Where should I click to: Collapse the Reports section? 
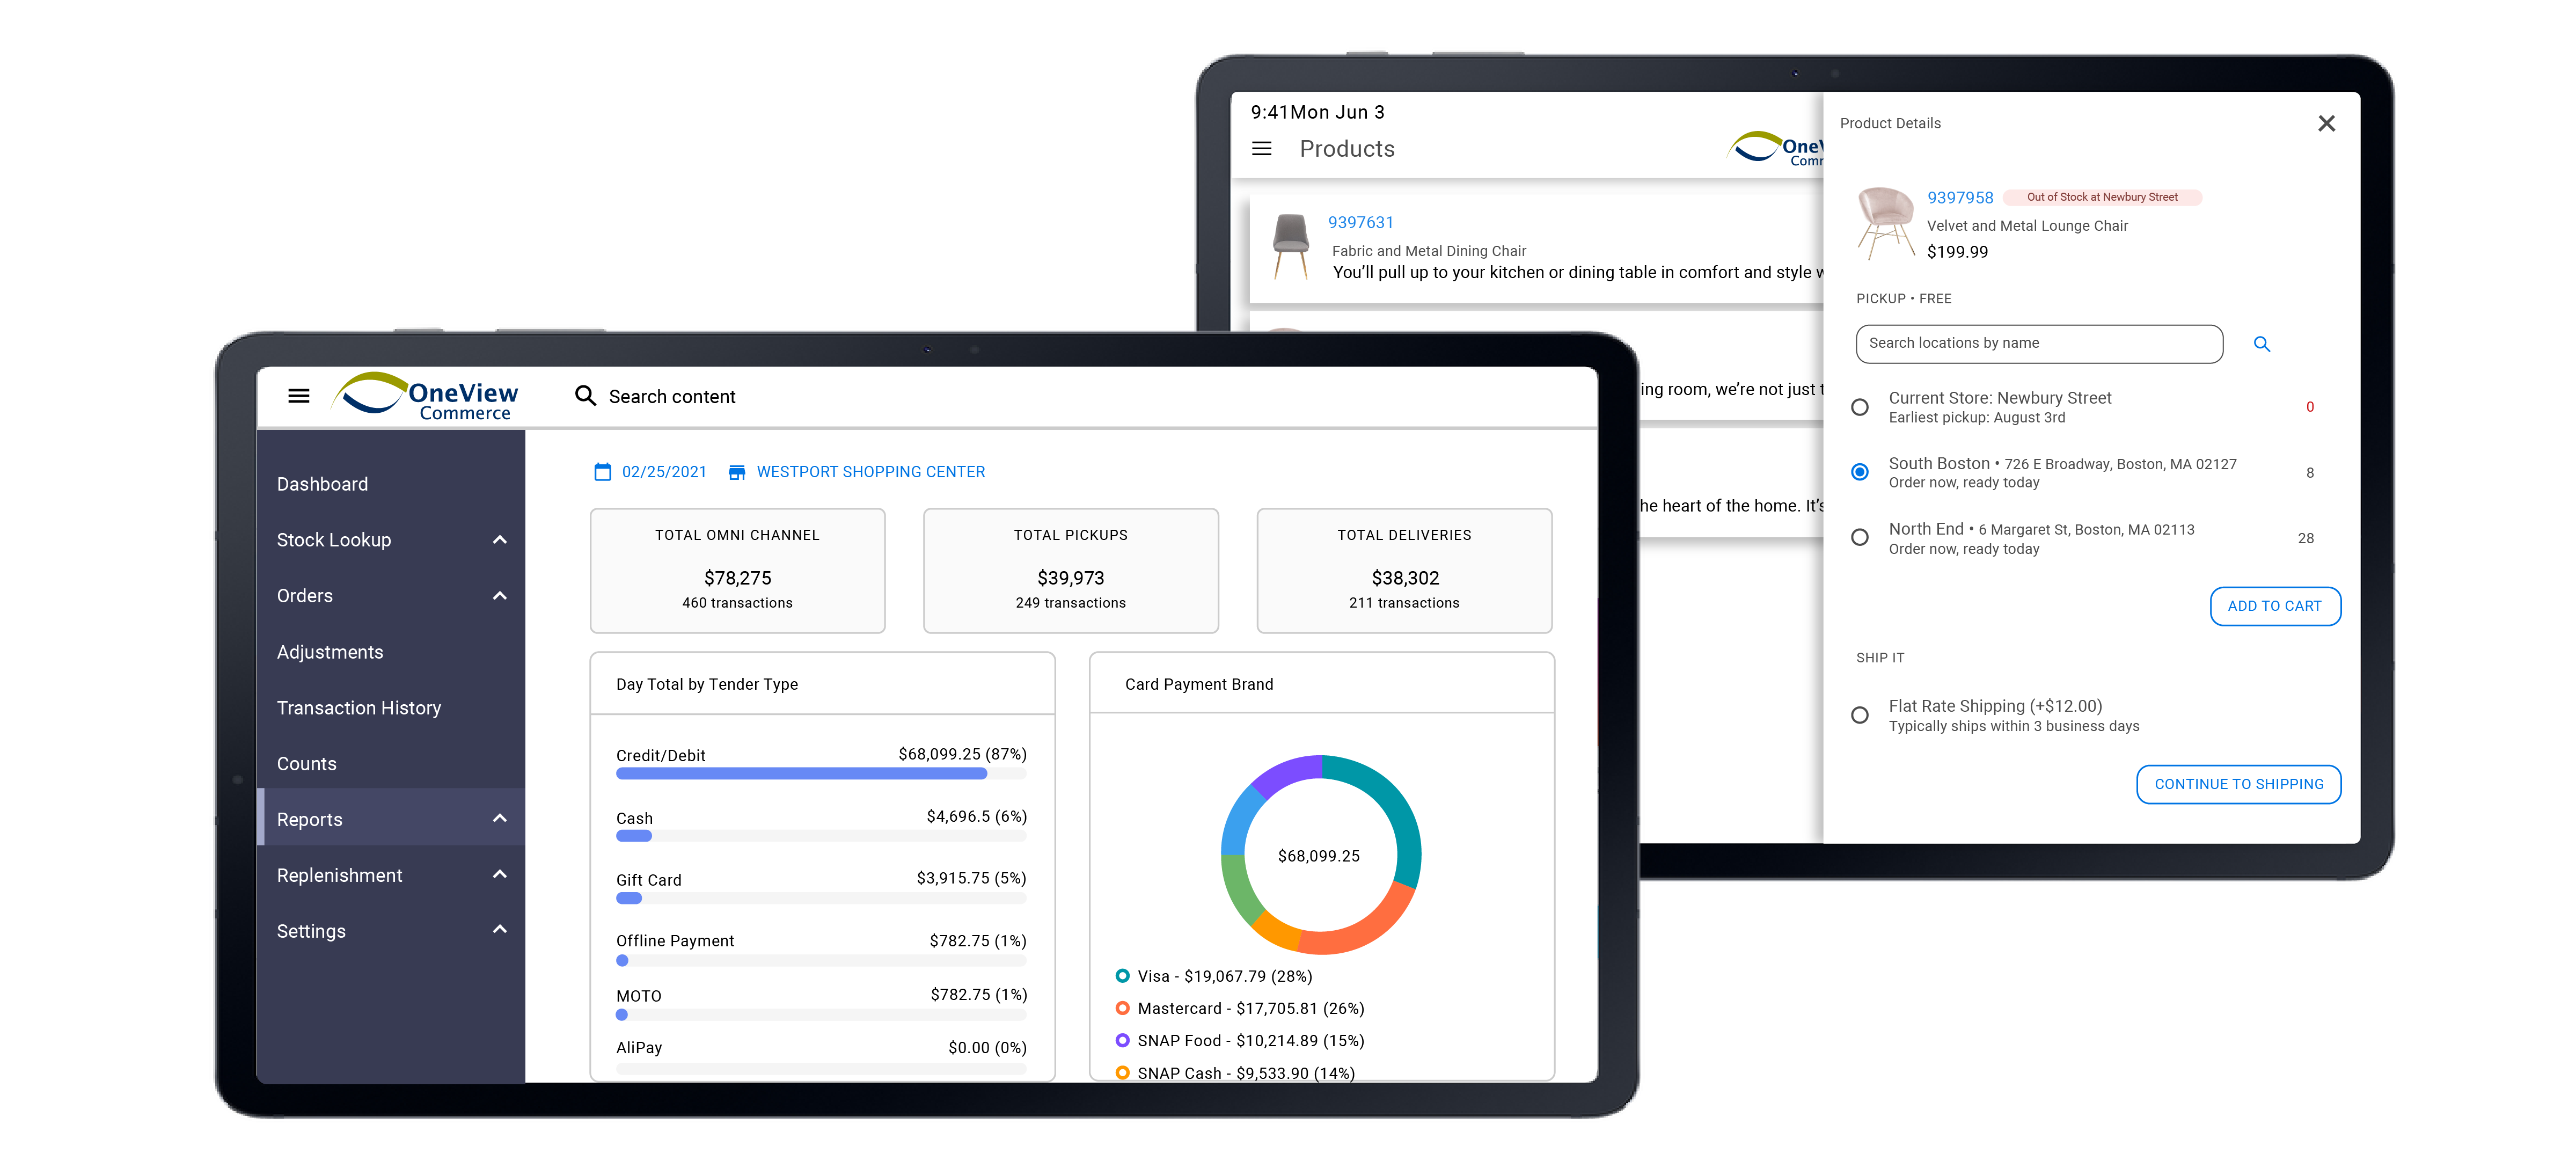click(499, 817)
